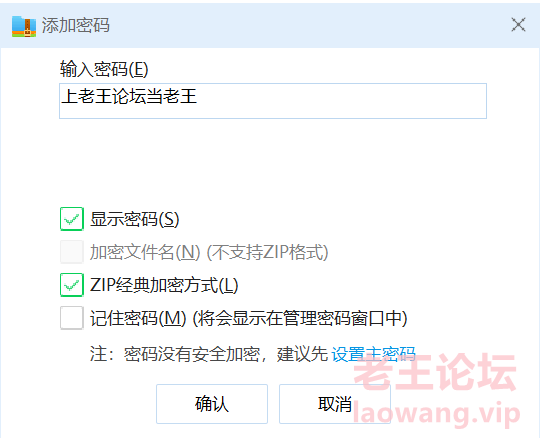Click the green checkmark beside 显示密码
The height and width of the screenshot is (438, 540).
[x=72, y=219]
